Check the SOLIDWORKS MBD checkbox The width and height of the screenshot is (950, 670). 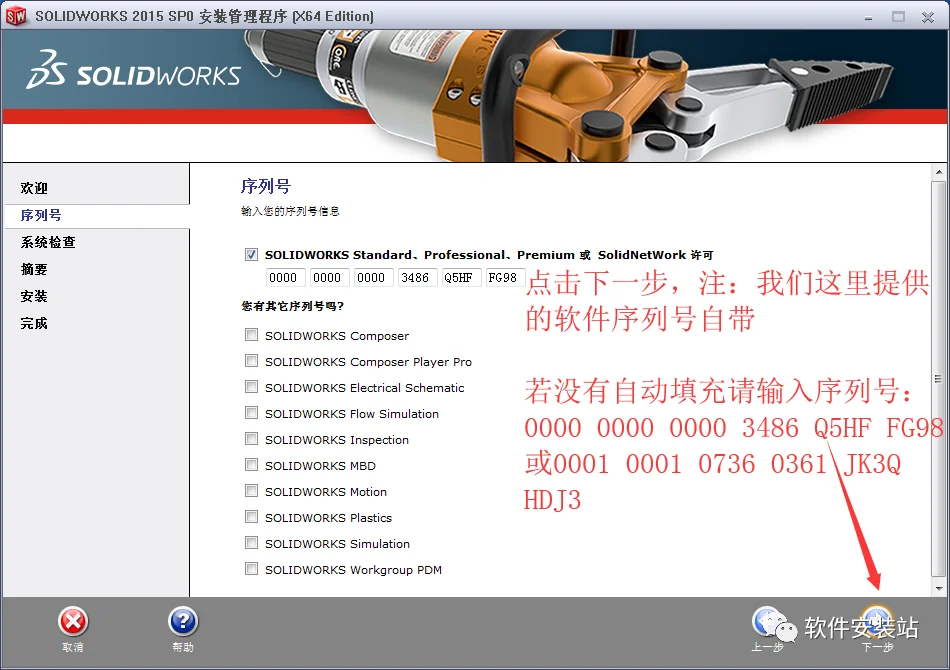251,465
